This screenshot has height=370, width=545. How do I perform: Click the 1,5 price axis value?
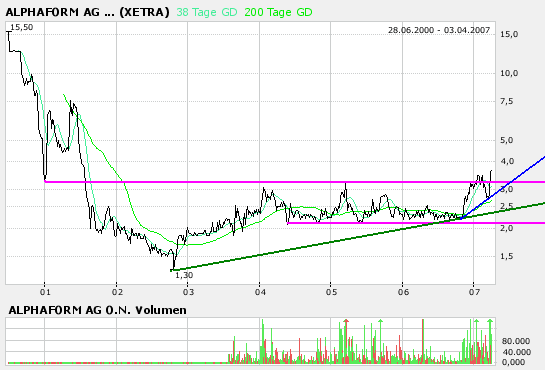click(506, 256)
